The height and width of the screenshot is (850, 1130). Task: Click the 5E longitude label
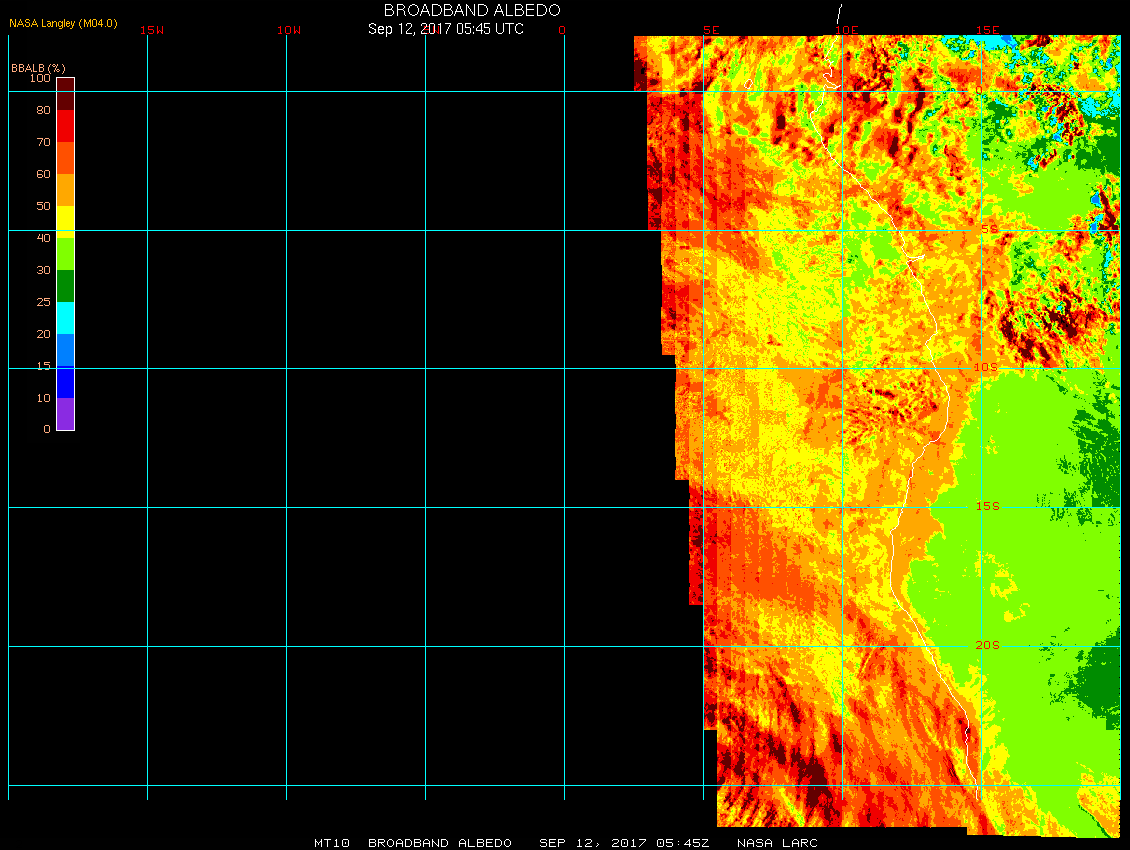(x=711, y=30)
